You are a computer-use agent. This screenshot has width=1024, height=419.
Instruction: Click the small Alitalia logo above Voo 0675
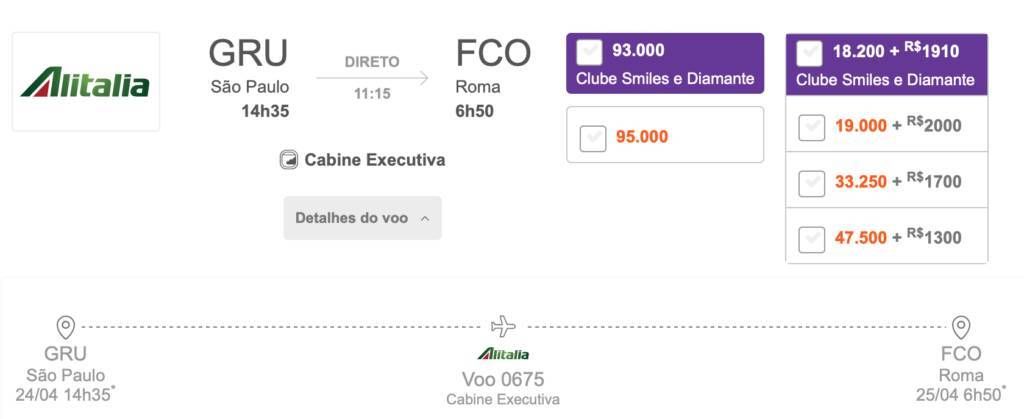tap(503, 354)
